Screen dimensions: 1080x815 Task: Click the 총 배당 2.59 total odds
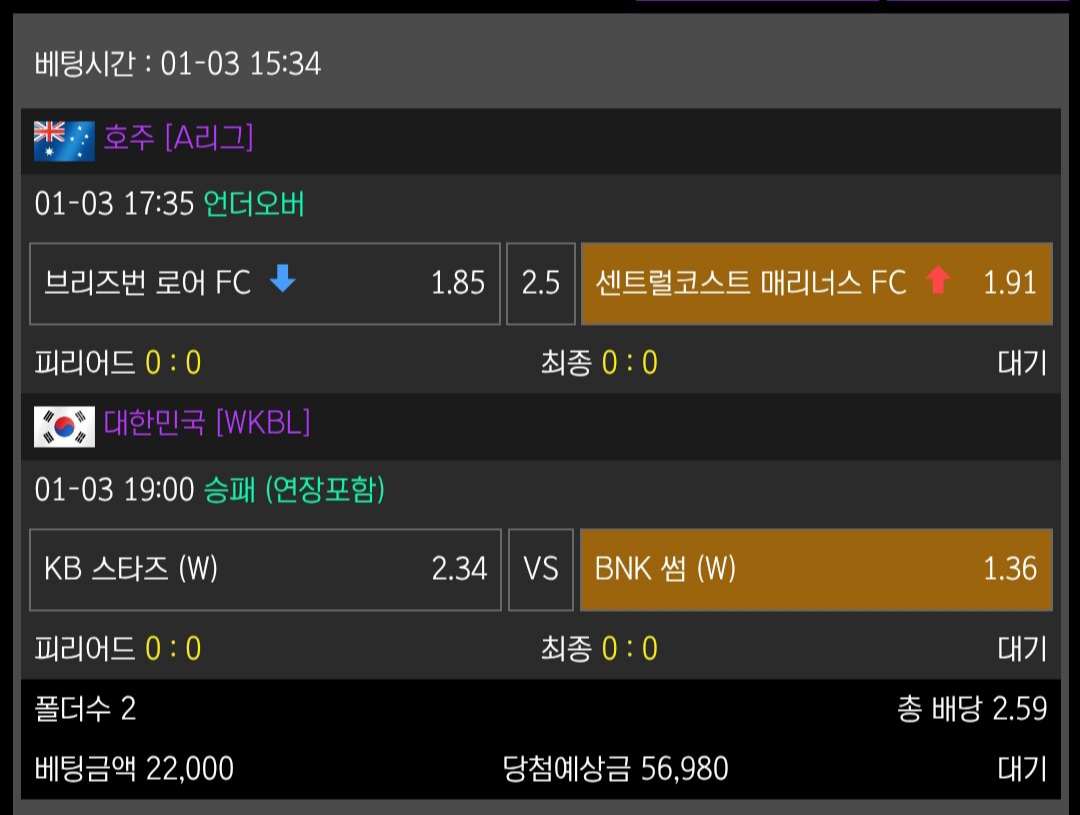point(971,709)
